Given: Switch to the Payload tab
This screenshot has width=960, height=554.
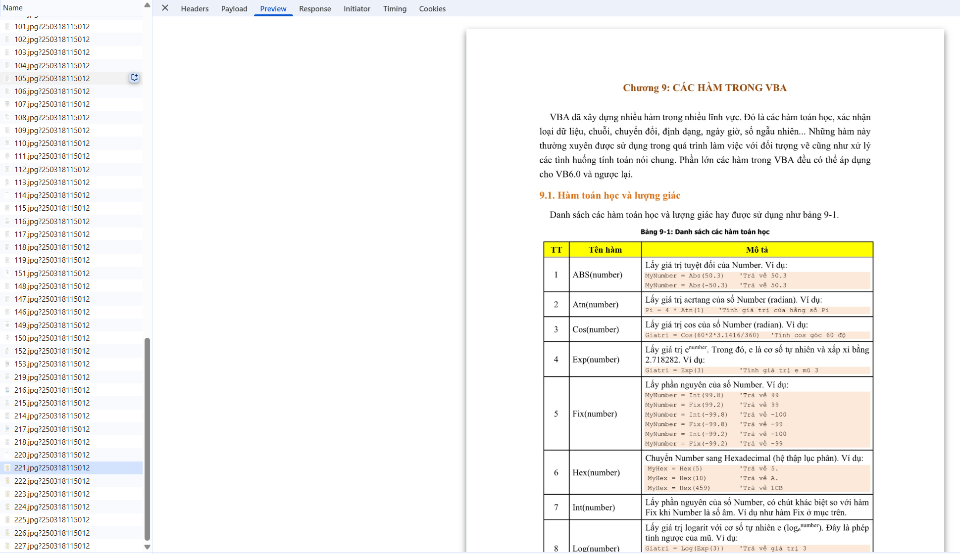Looking at the screenshot, I should pyautogui.click(x=234, y=8).
